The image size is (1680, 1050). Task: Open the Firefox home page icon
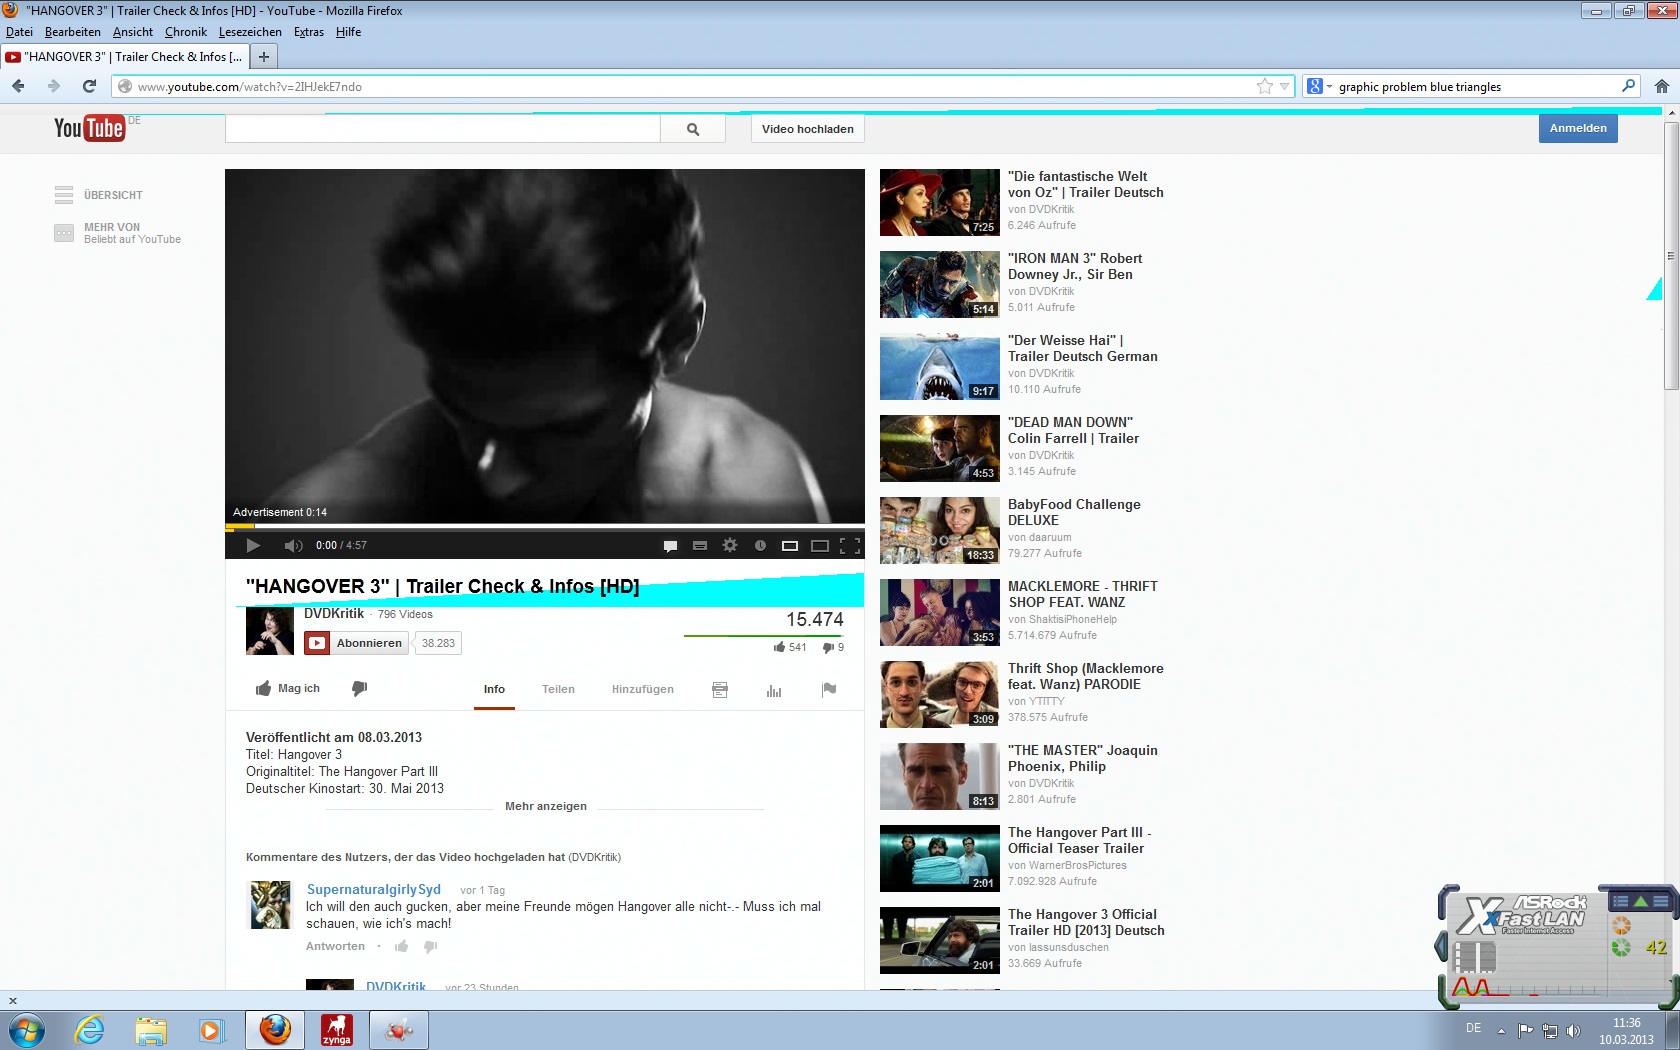pyautogui.click(x=1662, y=86)
